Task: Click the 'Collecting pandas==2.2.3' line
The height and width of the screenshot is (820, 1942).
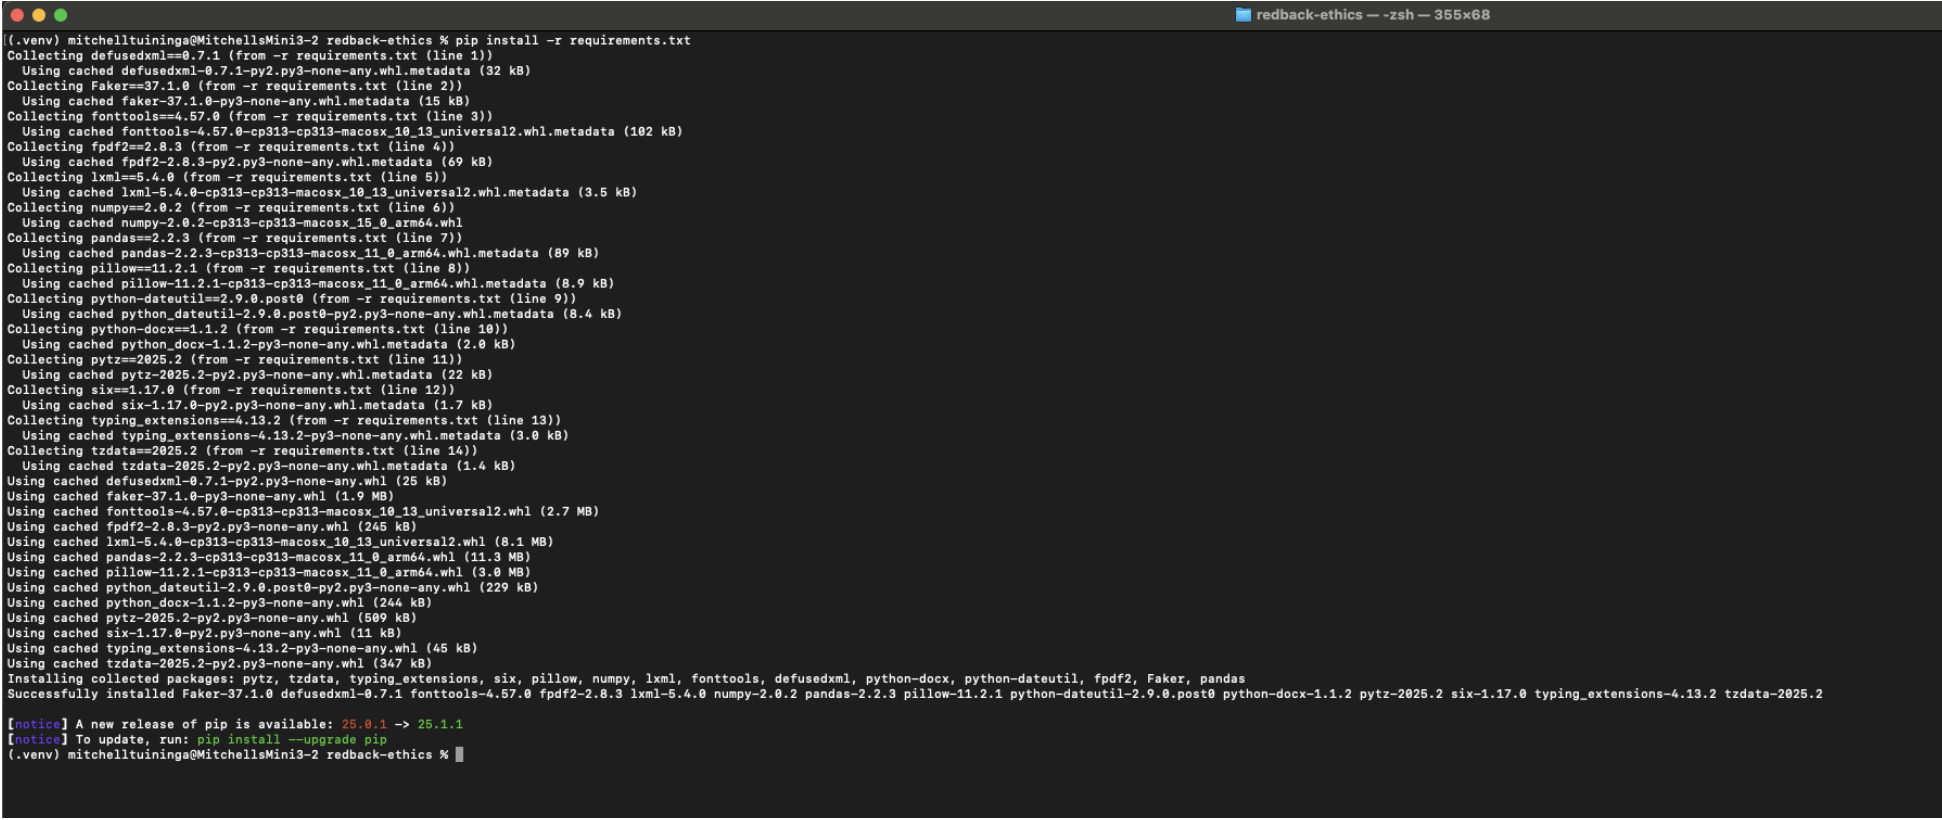Action: (235, 238)
